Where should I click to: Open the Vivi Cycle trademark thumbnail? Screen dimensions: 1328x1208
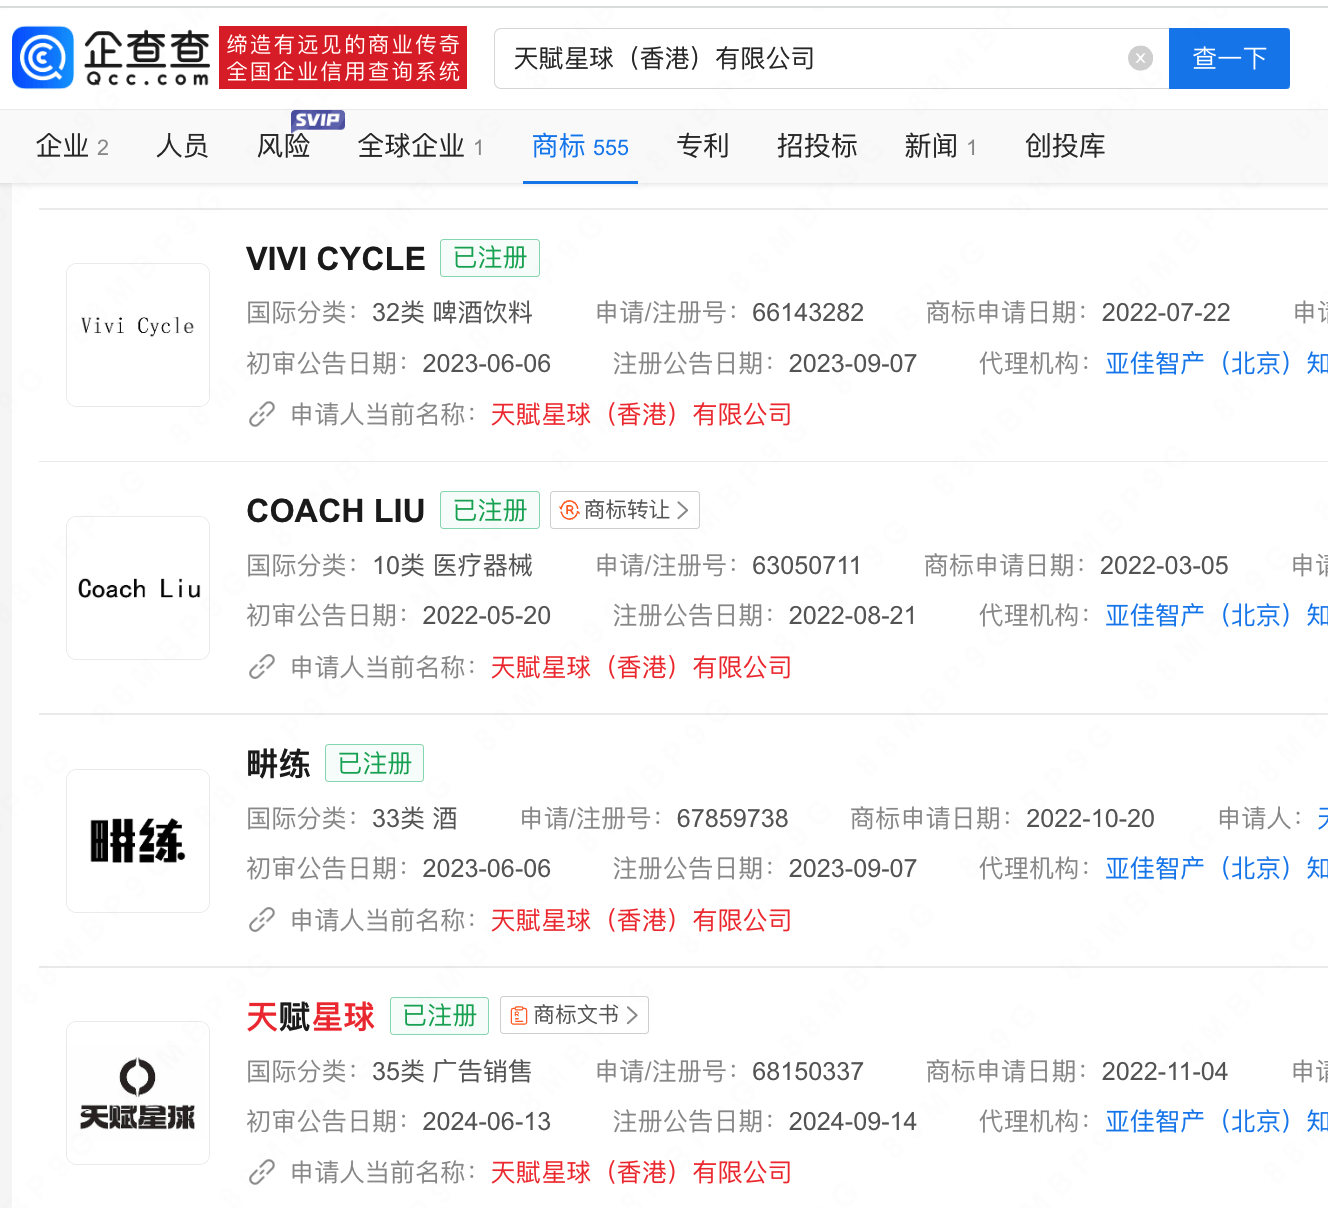tap(138, 335)
